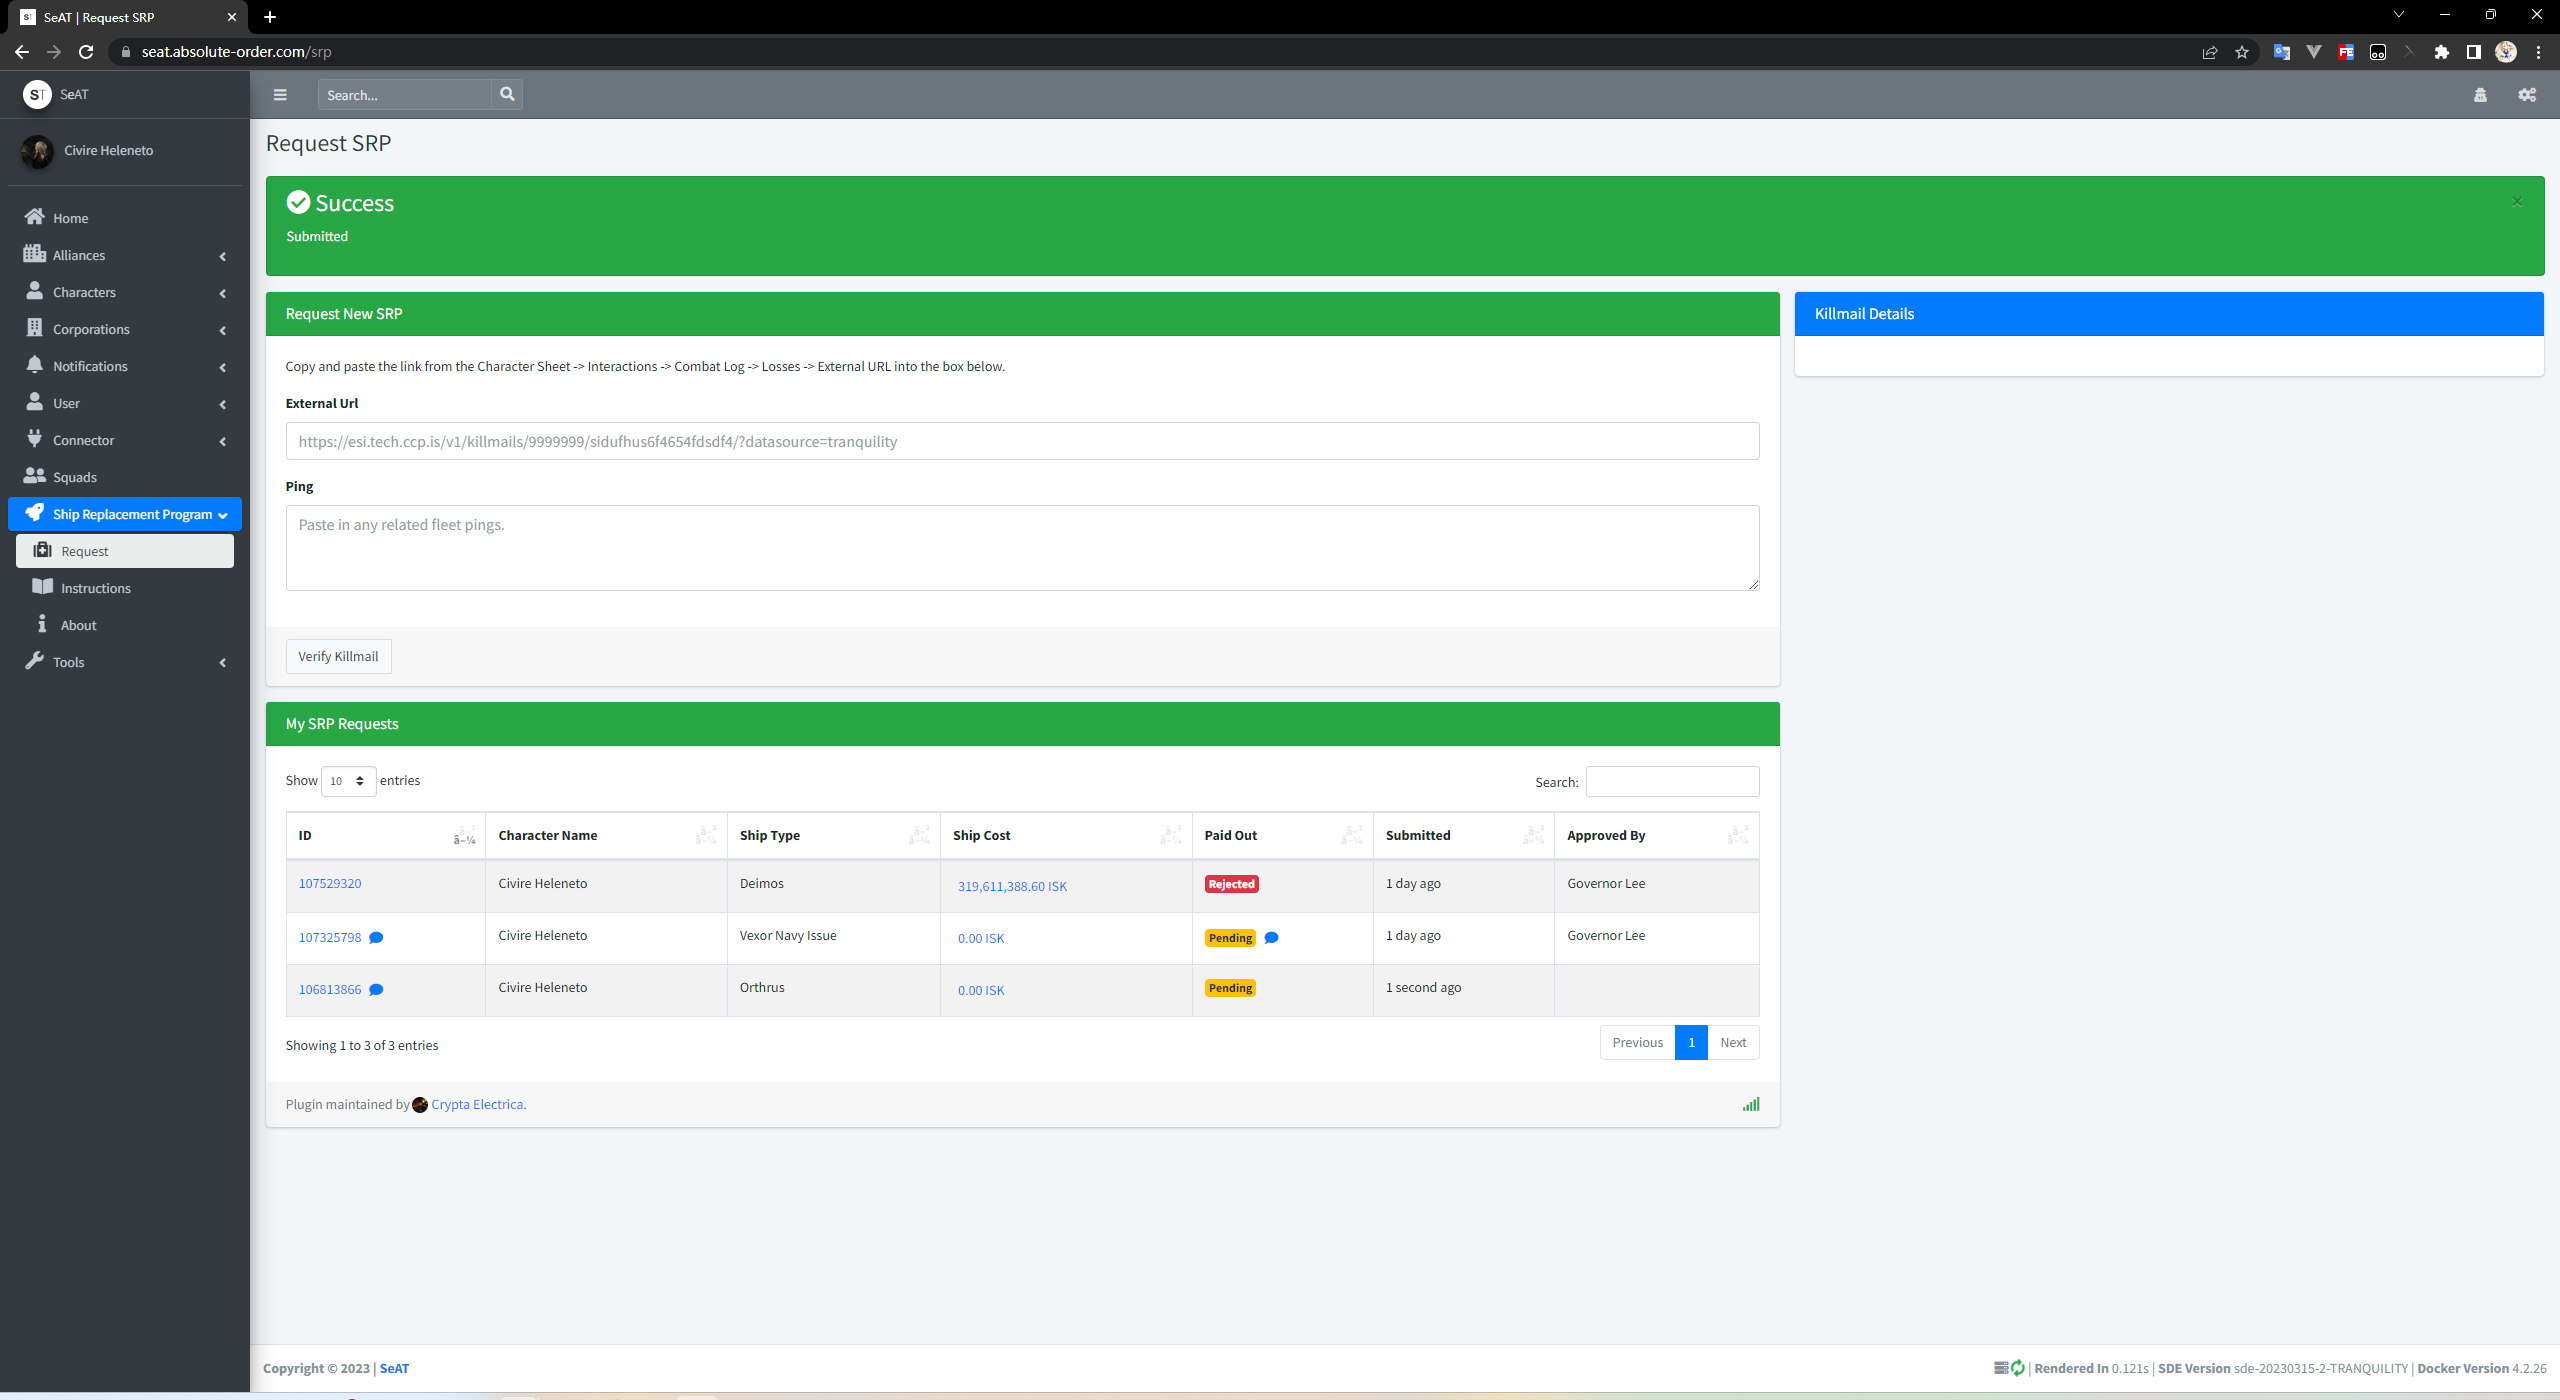Screen dimensions: 2560x1400
Task: Click browser bookmark star icon
Action: (2242, 52)
